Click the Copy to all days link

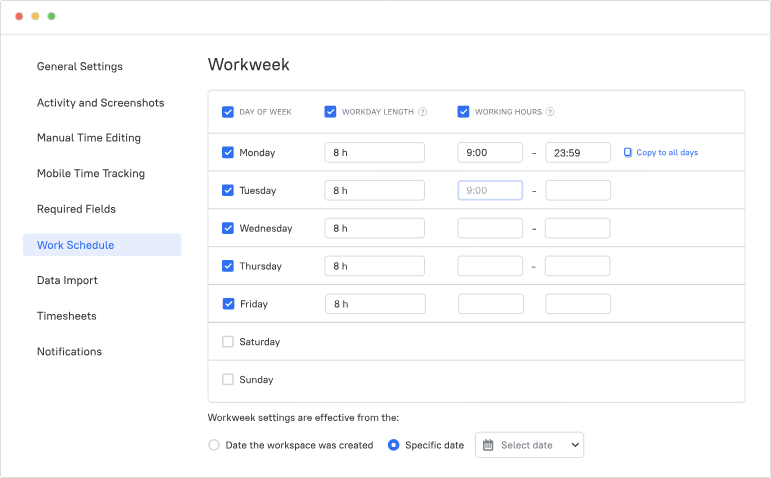(667, 153)
